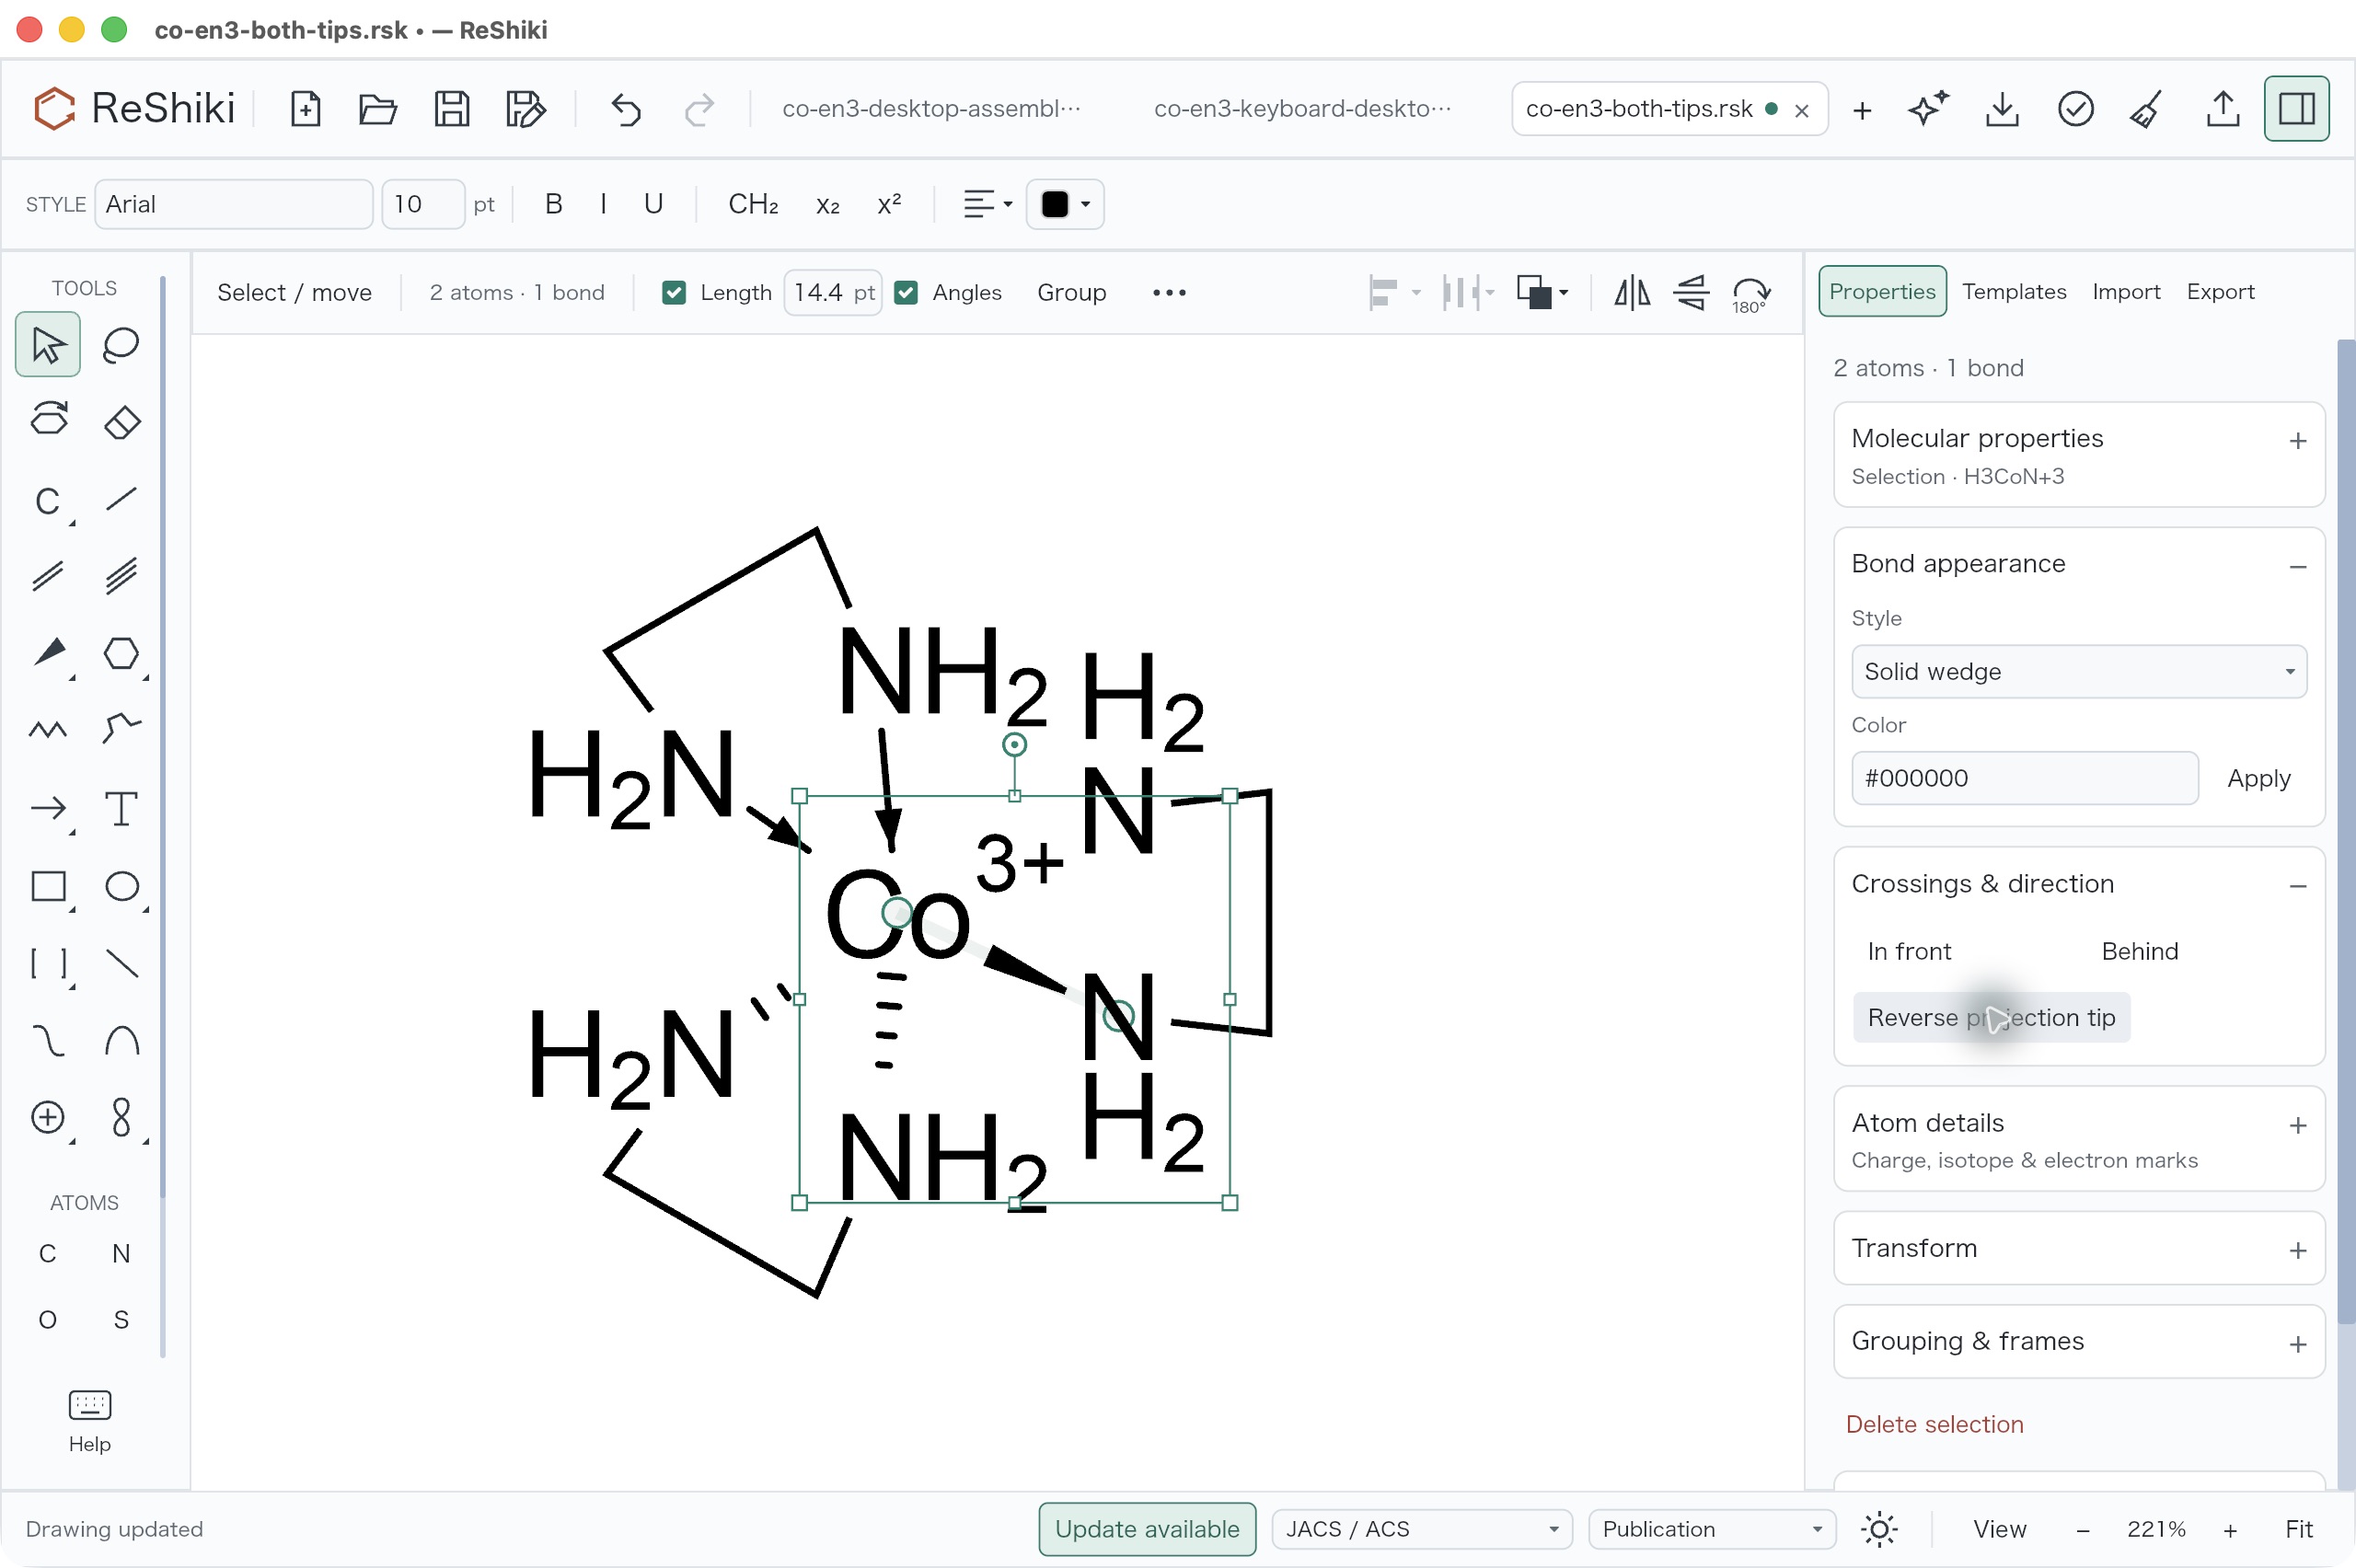Save the document with floppy icon
The height and width of the screenshot is (1568, 2356).
coord(452,109)
